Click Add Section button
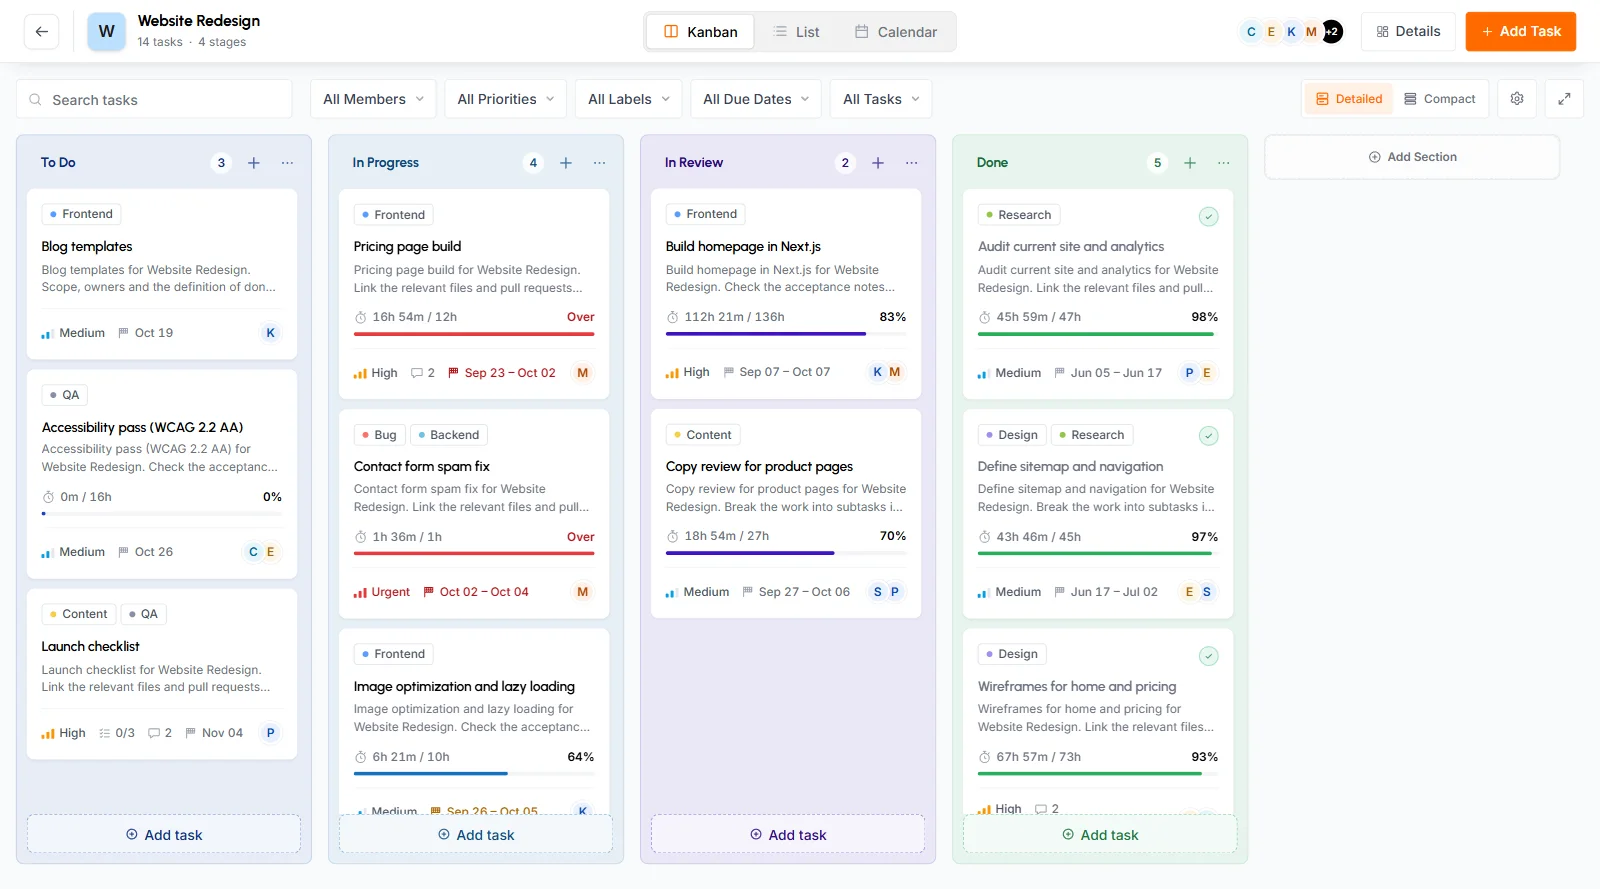The width and height of the screenshot is (1600, 889). click(1412, 157)
